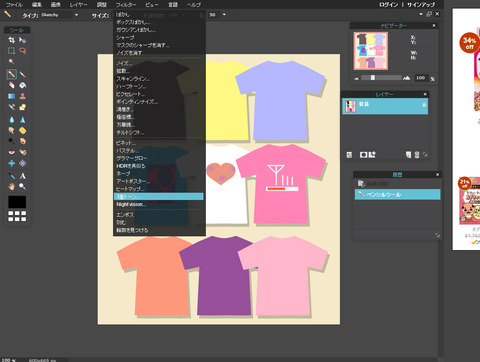
Task: Open the ファイル menu
Action: pos(14,5)
